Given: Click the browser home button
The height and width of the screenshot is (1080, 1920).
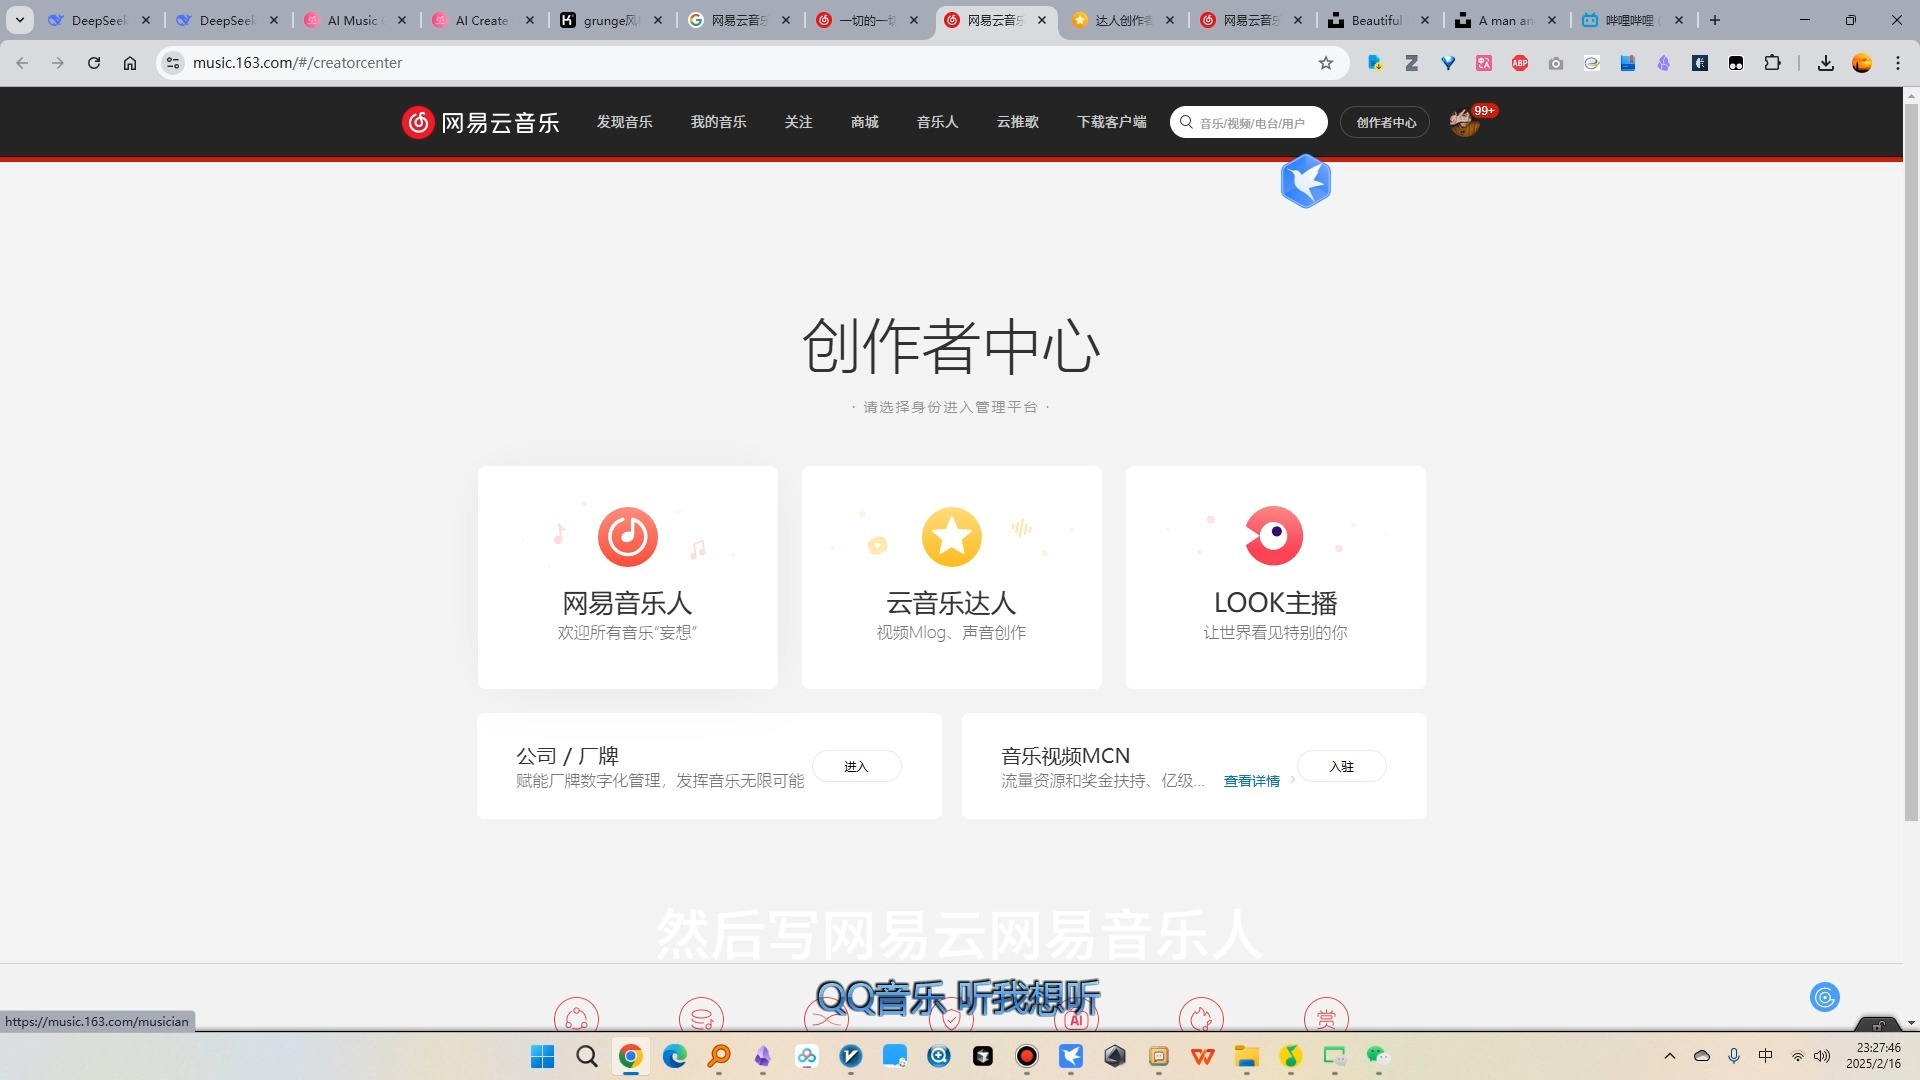Looking at the screenshot, I should click(x=130, y=63).
